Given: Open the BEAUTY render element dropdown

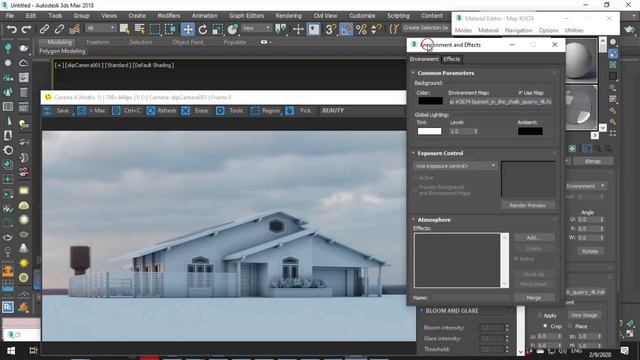Looking at the screenshot, I should 333,111.
